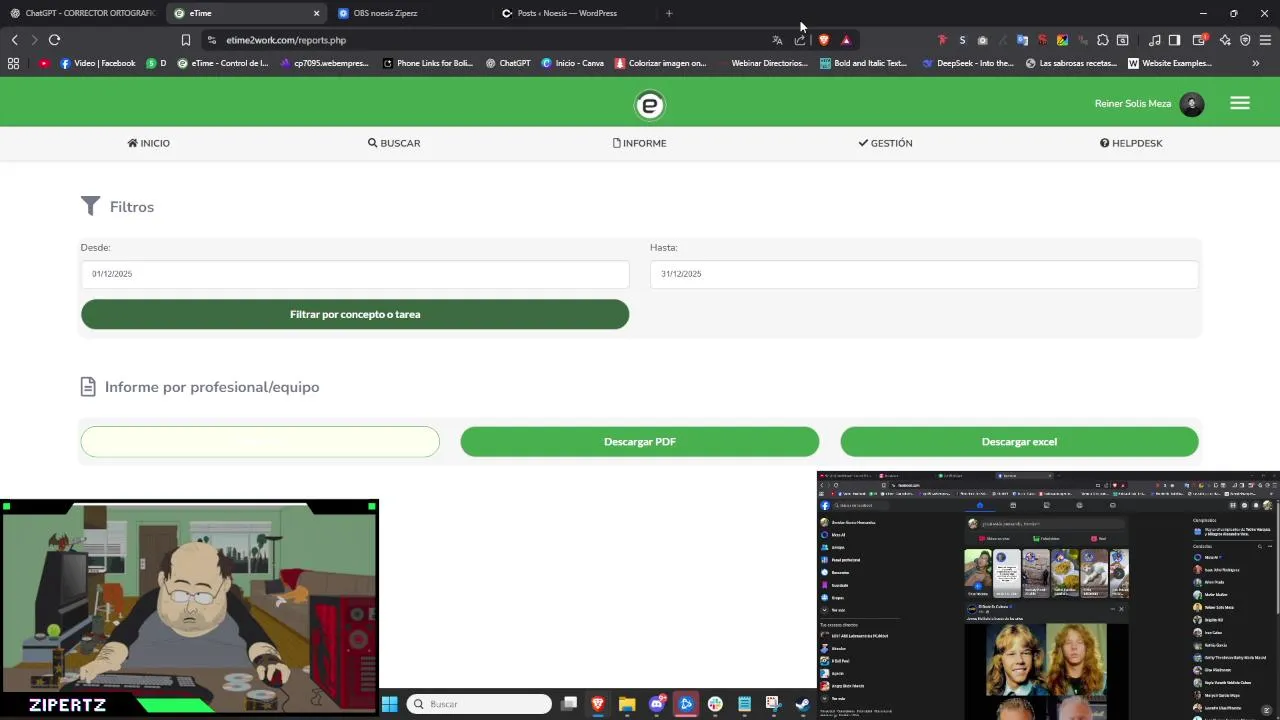Screen dimensions: 1280x720
Task: Open Website Examples bookmark
Action: point(1170,63)
